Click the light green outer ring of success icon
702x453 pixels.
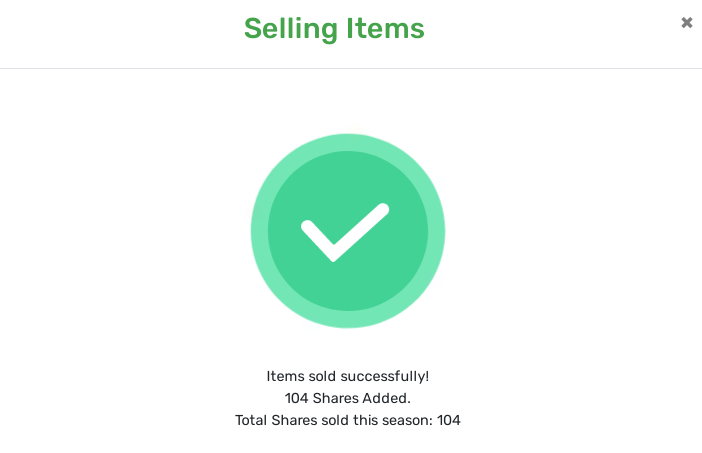[x=348, y=142]
